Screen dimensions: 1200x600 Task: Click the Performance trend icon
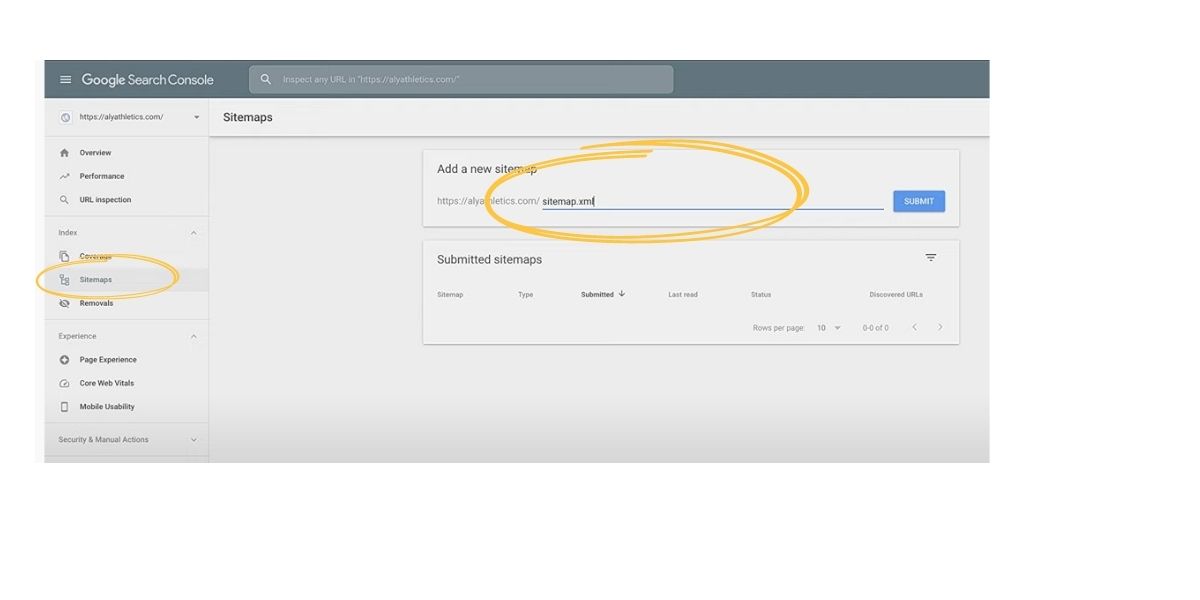[65, 176]
